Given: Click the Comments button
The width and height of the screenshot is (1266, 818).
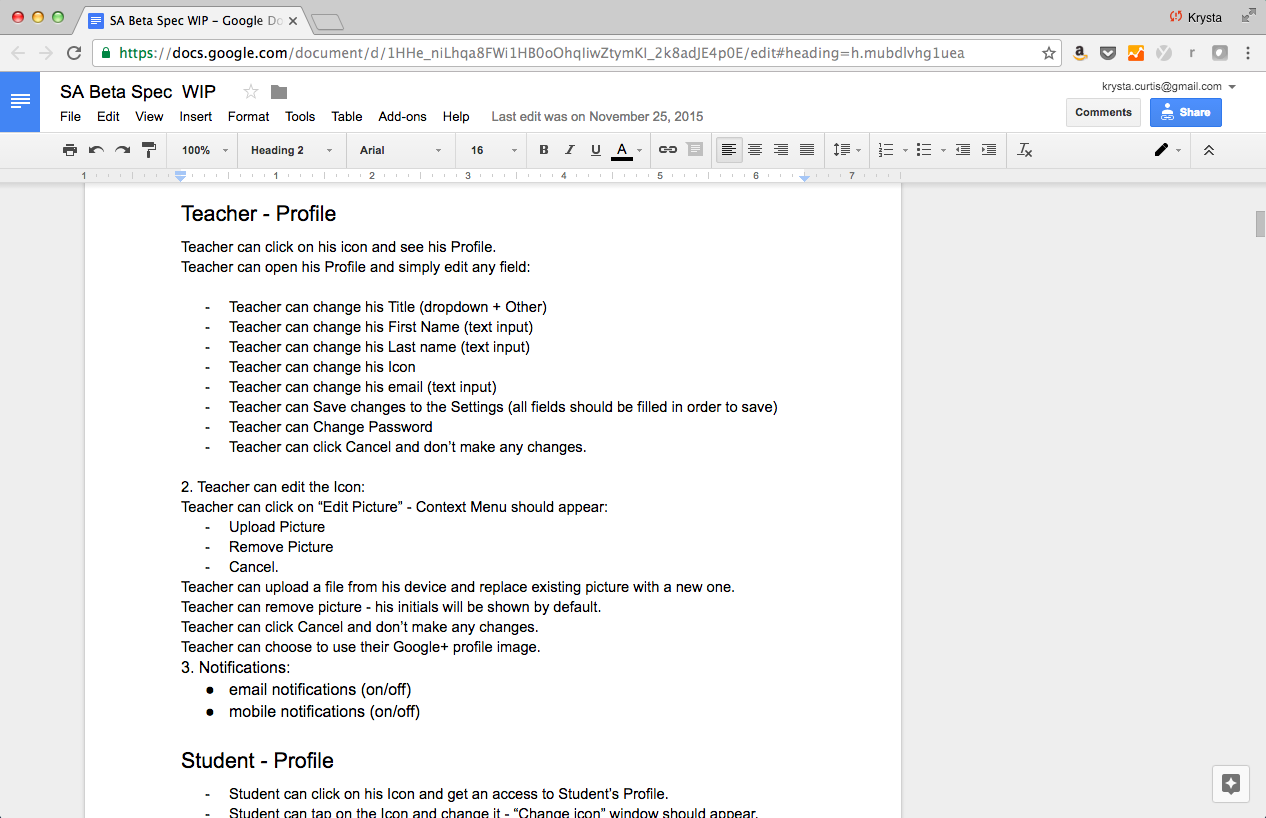Looking at the screenshot, I should tap(1103, 112).
